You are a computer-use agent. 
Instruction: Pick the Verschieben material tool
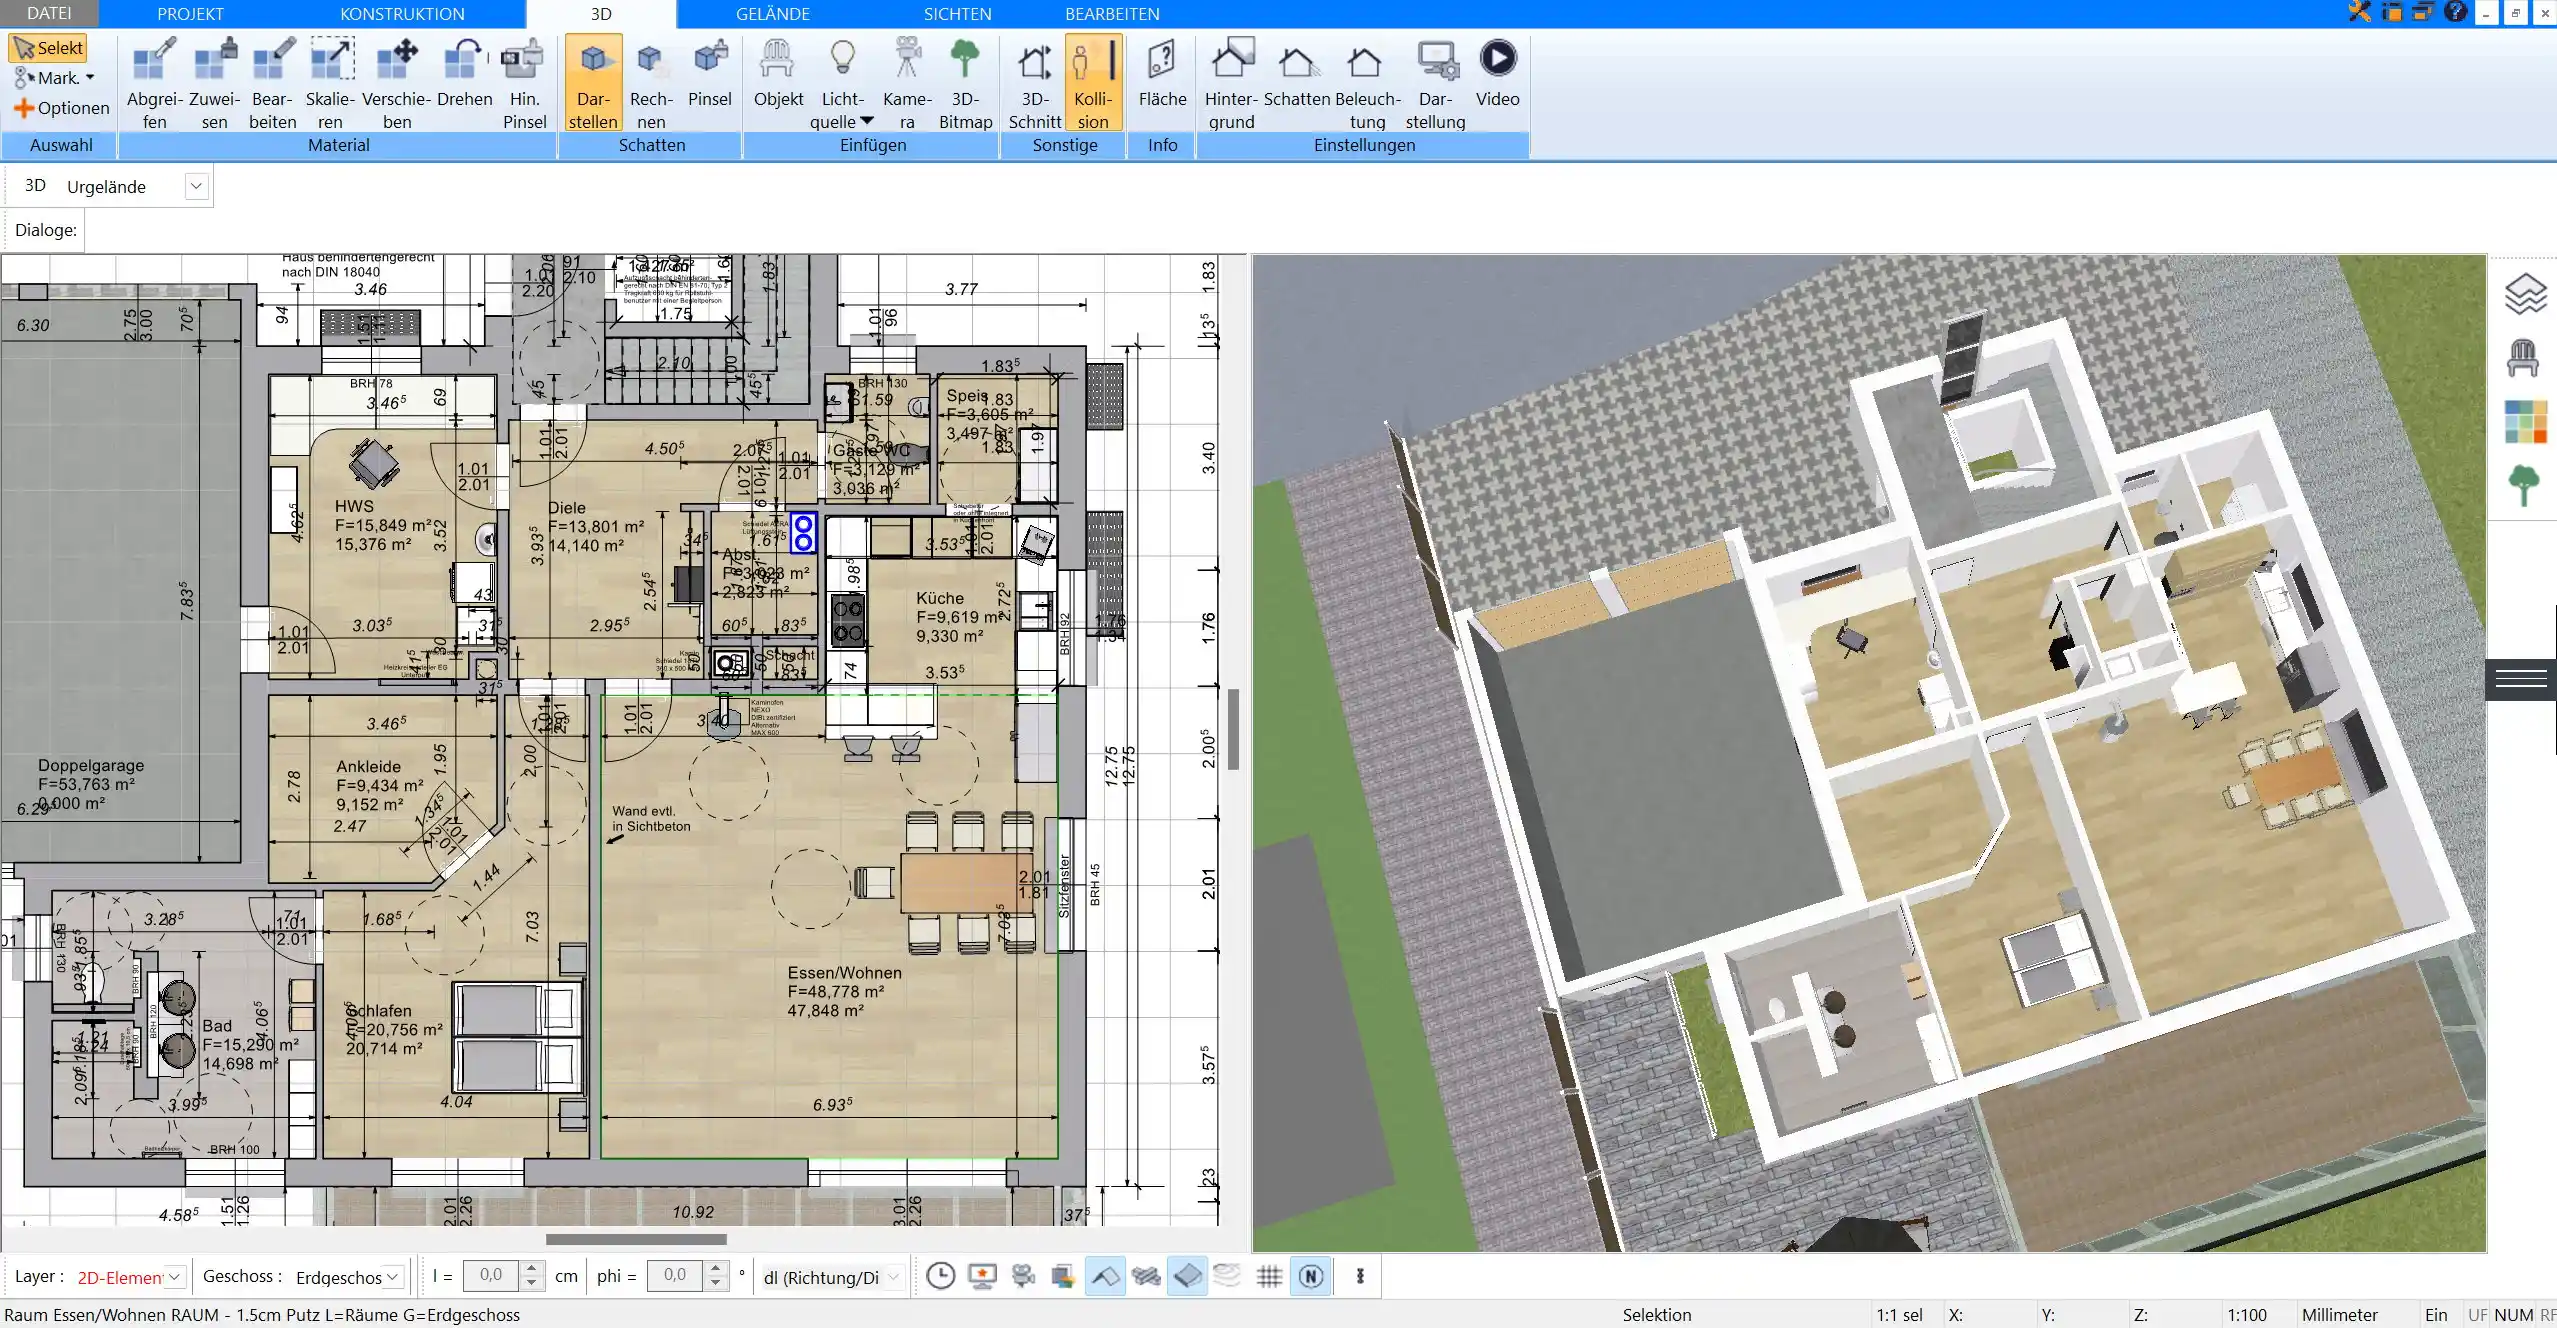click(396, 83)
